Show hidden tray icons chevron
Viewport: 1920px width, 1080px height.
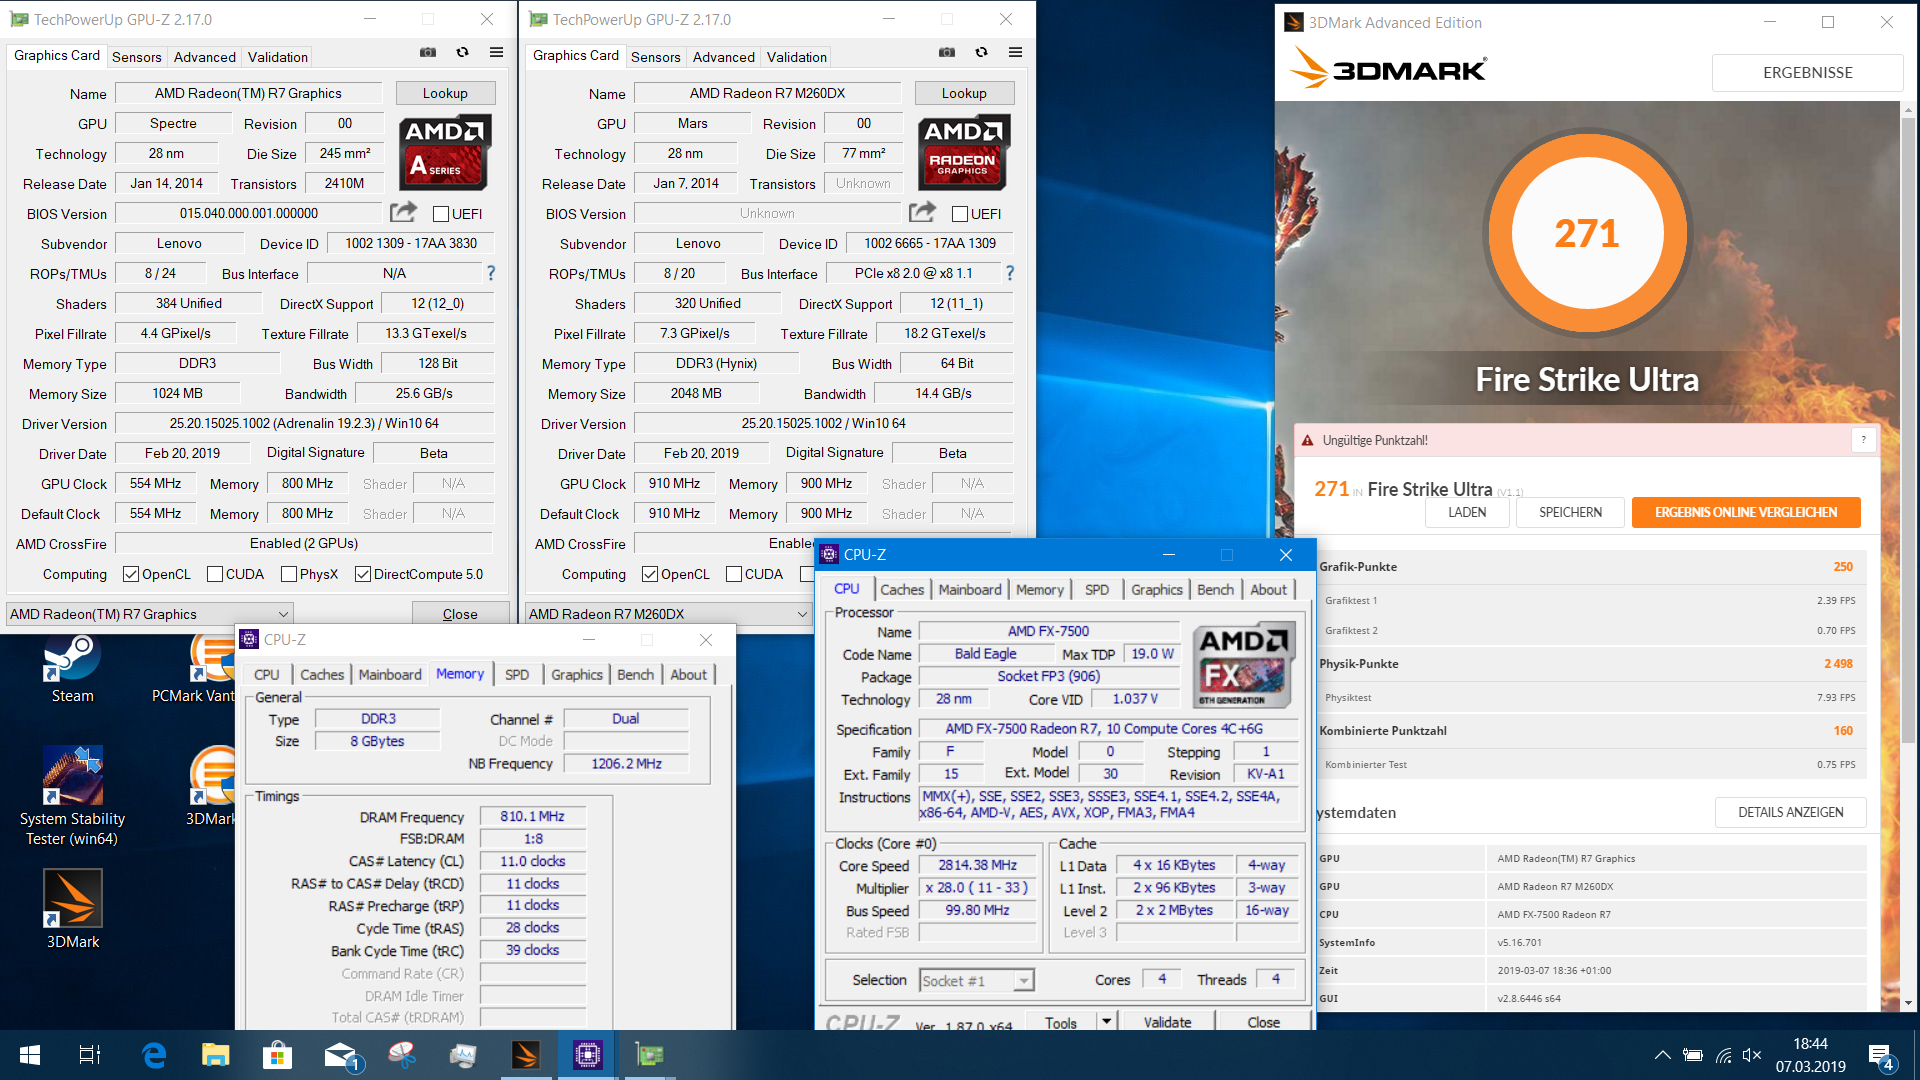(x=1662, y=1055)
